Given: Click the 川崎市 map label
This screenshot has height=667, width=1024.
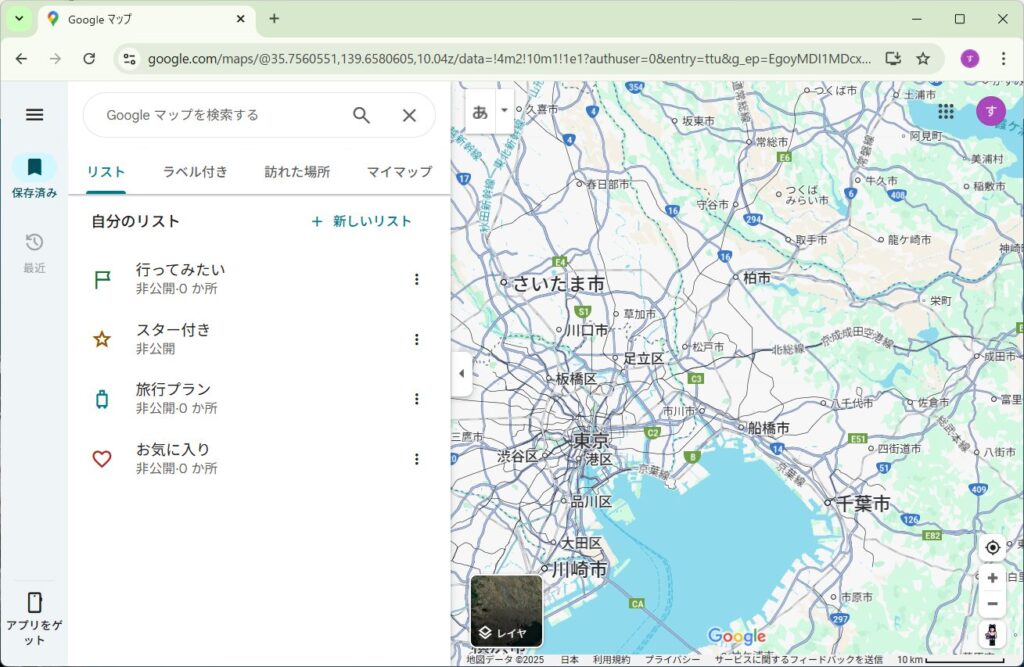Looking at the screenshot, I should (579, 569).
